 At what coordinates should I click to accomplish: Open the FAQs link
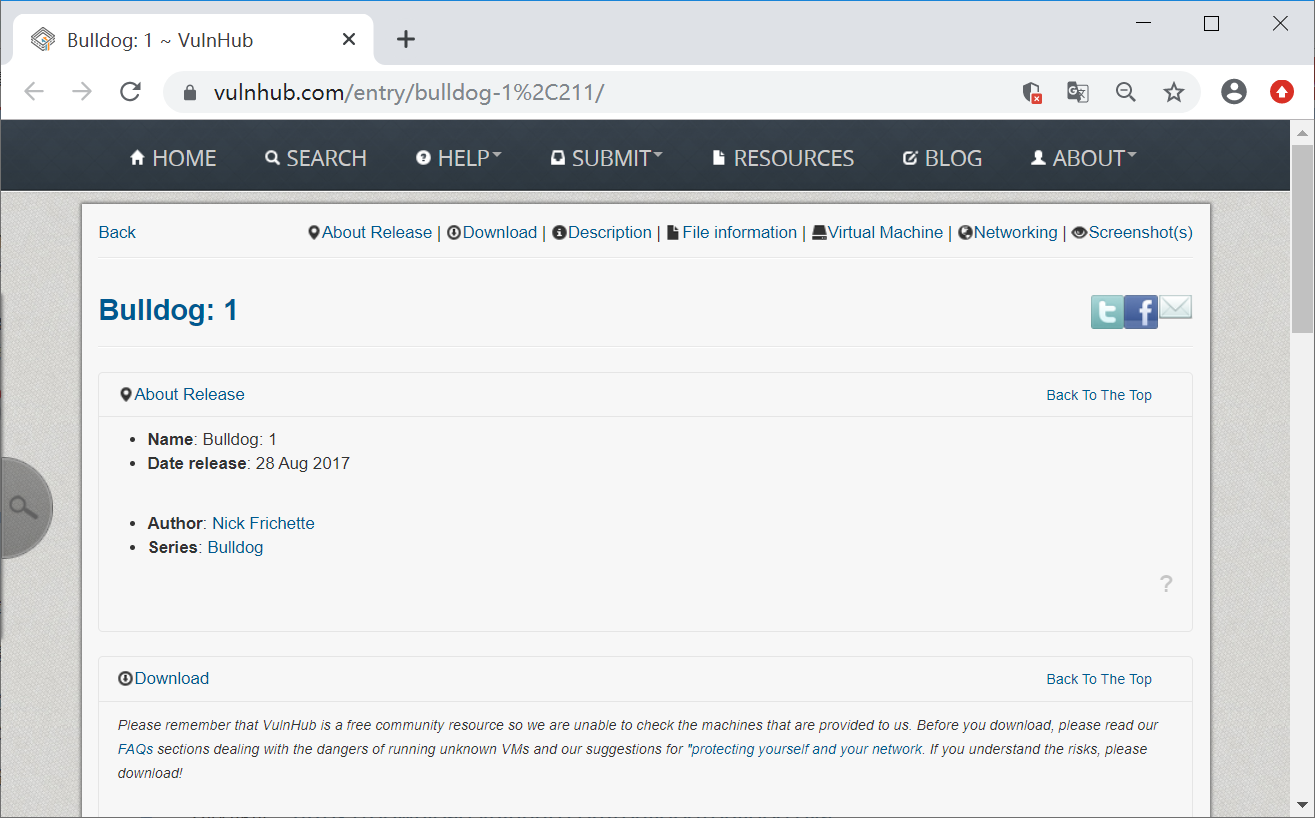pos(135,749)
